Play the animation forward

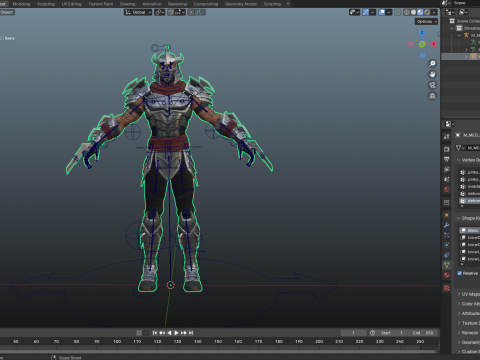[176, 333]
